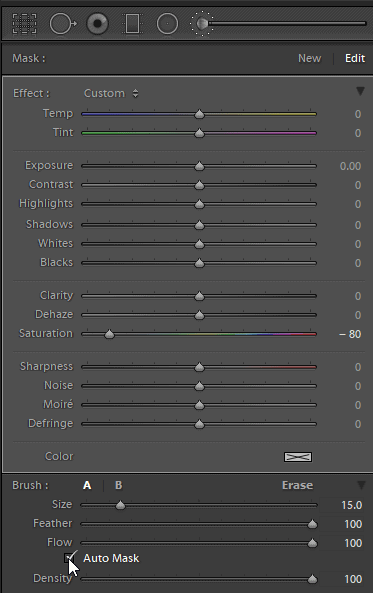Switch the Mask mode to Edit
The image size is (373, 593).
click(355, 58)
